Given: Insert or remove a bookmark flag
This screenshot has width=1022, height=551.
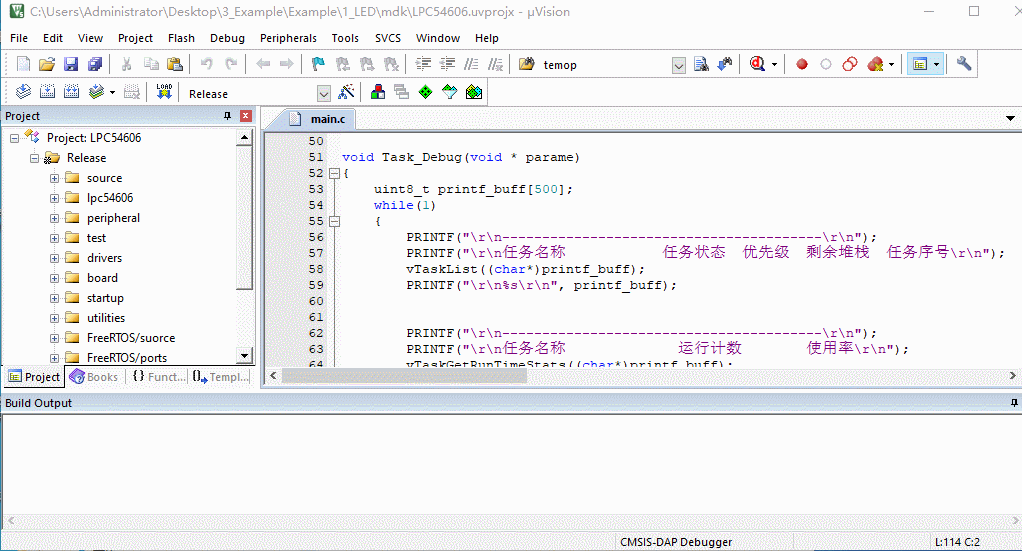Looking at the screenshot, I should (318, 64).
